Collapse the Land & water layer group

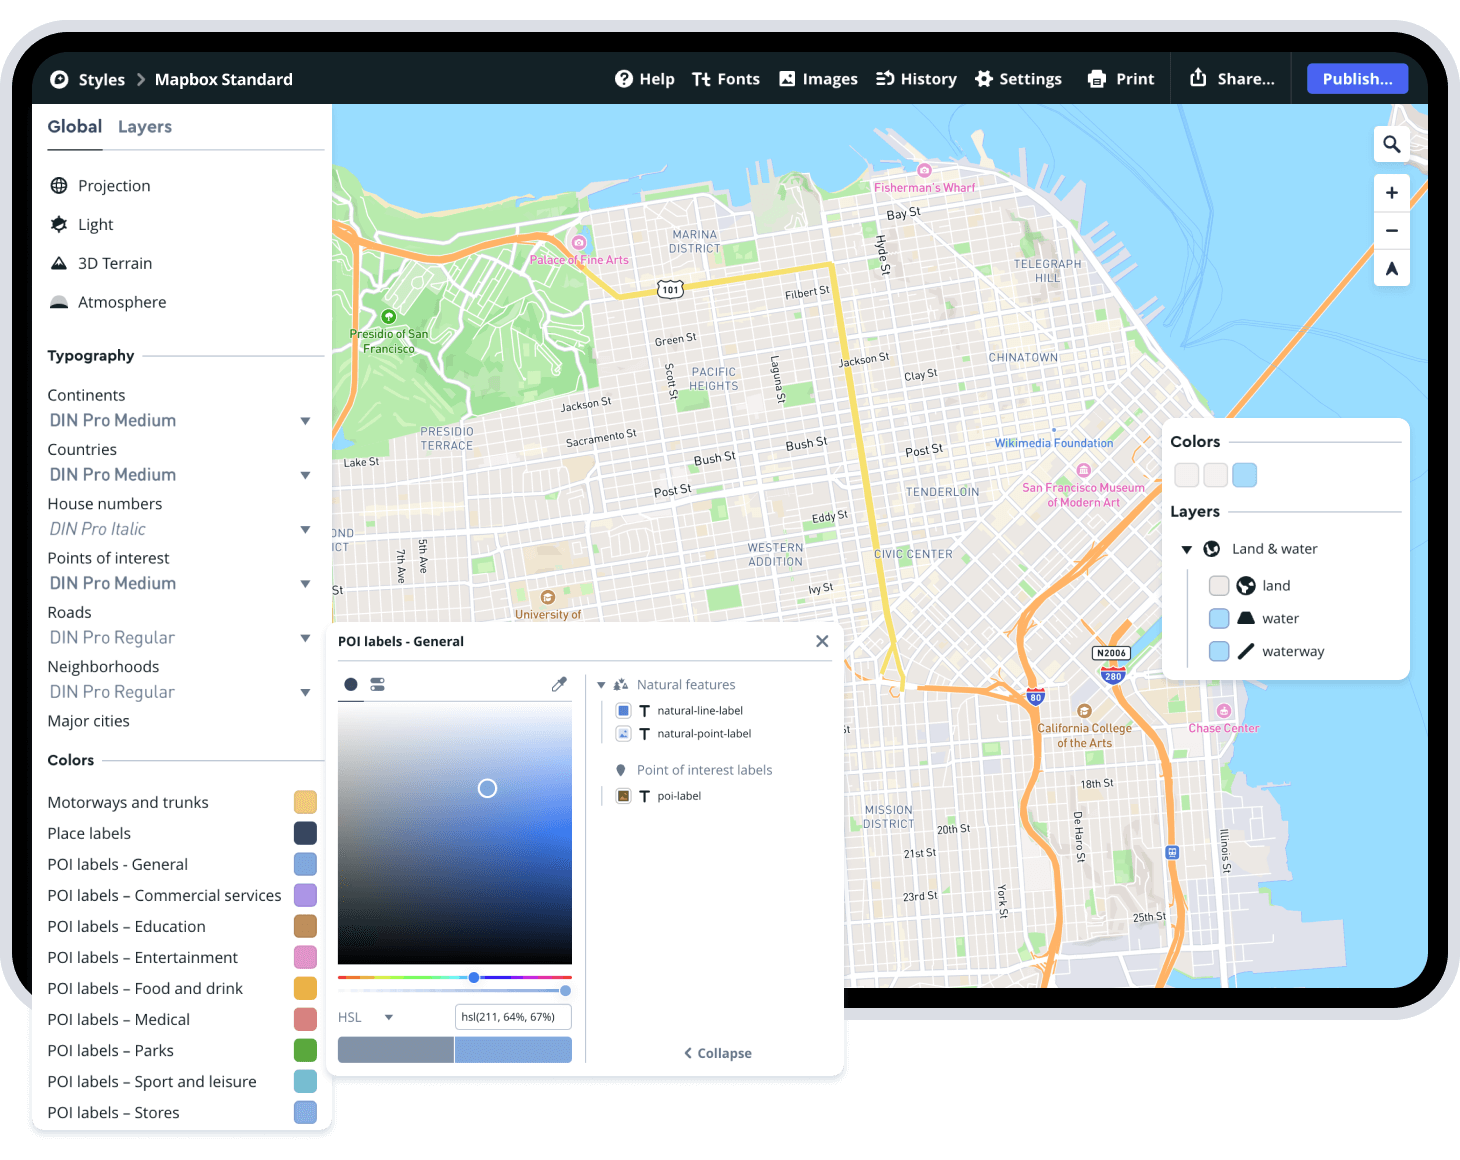pos(1186,549)
